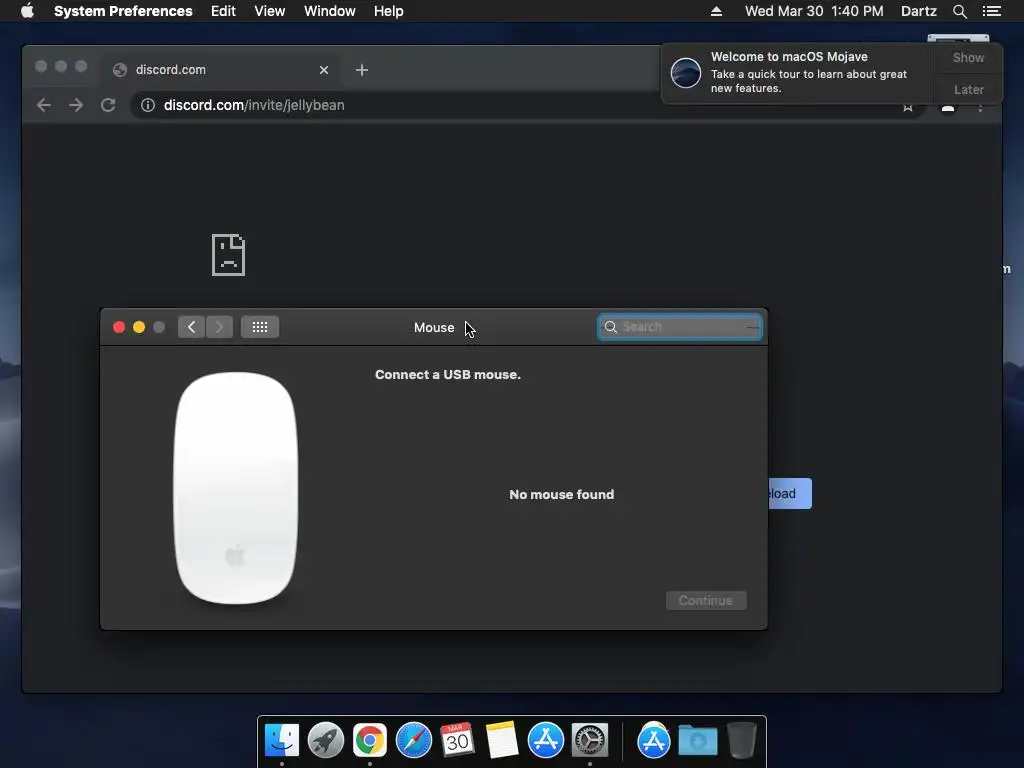
Task: Open the Help menu
Action: click(389, 11)
